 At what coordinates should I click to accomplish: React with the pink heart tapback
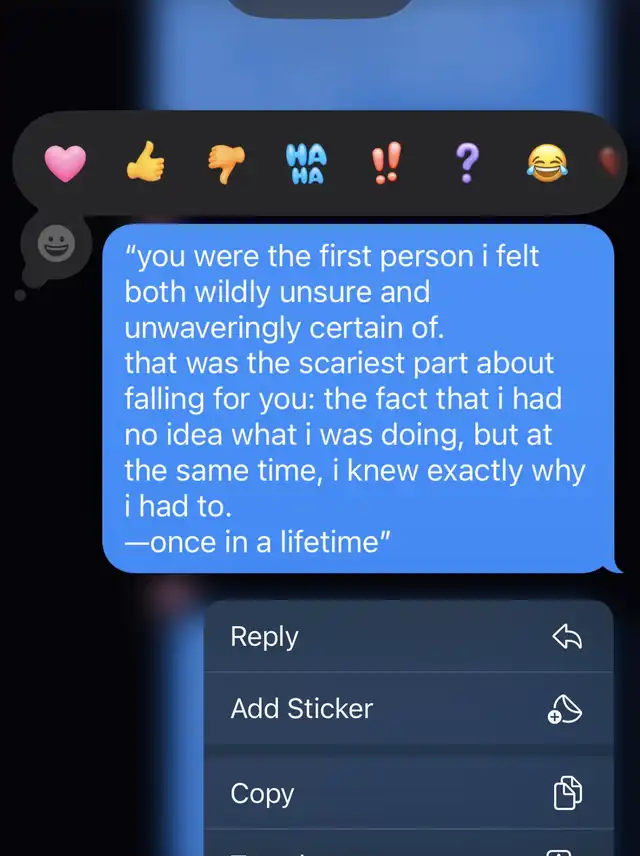(x=65, y=163)
